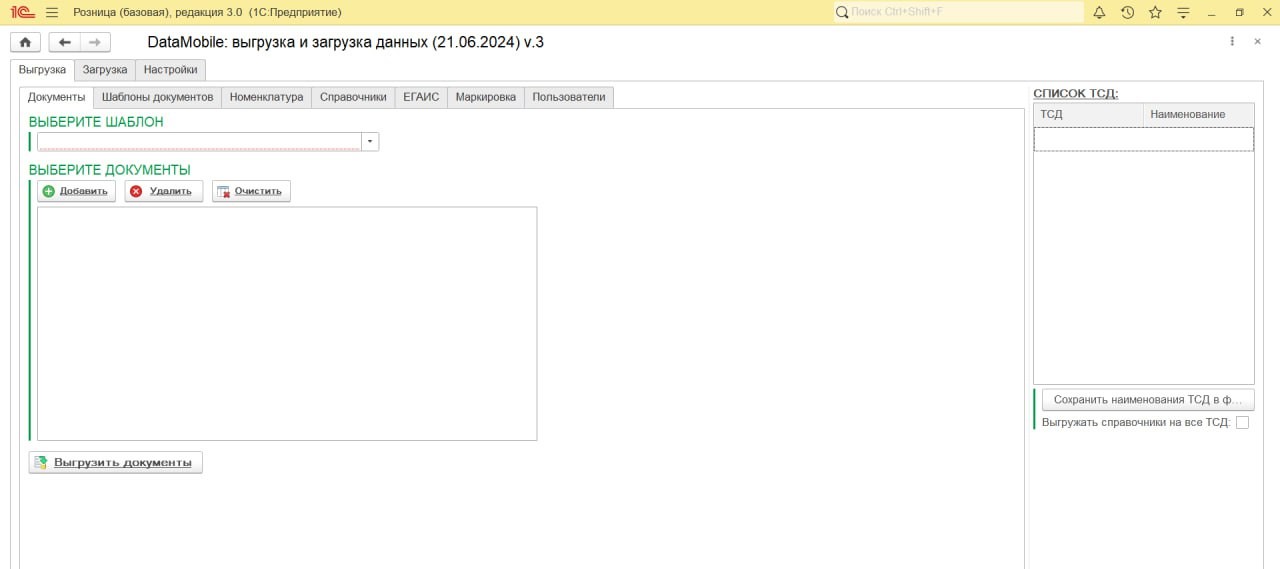Select the ЕГАИС tab
This screenshot has height=569, width=1280.
tap(421, 97)
